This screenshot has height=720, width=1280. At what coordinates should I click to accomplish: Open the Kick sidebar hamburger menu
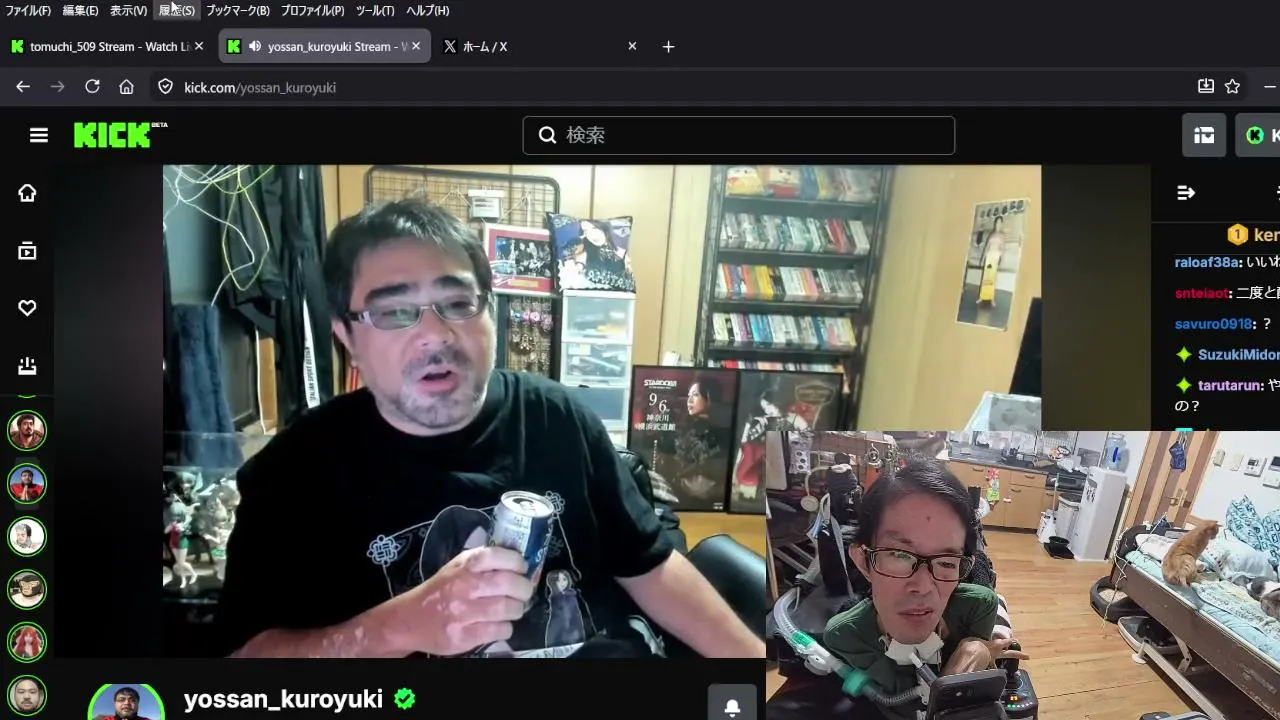pyautogui.click(x=39, y=135)
